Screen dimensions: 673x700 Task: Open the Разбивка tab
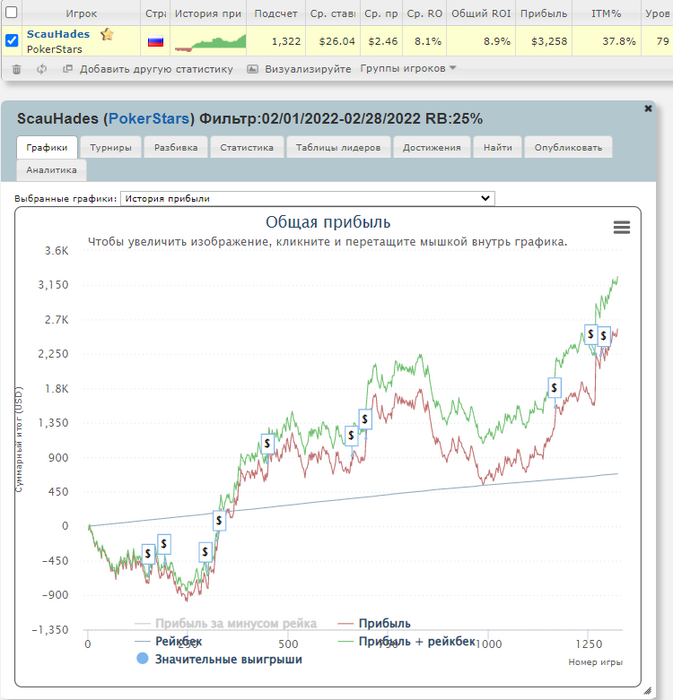pyautogui.click(x=176, y=147)
